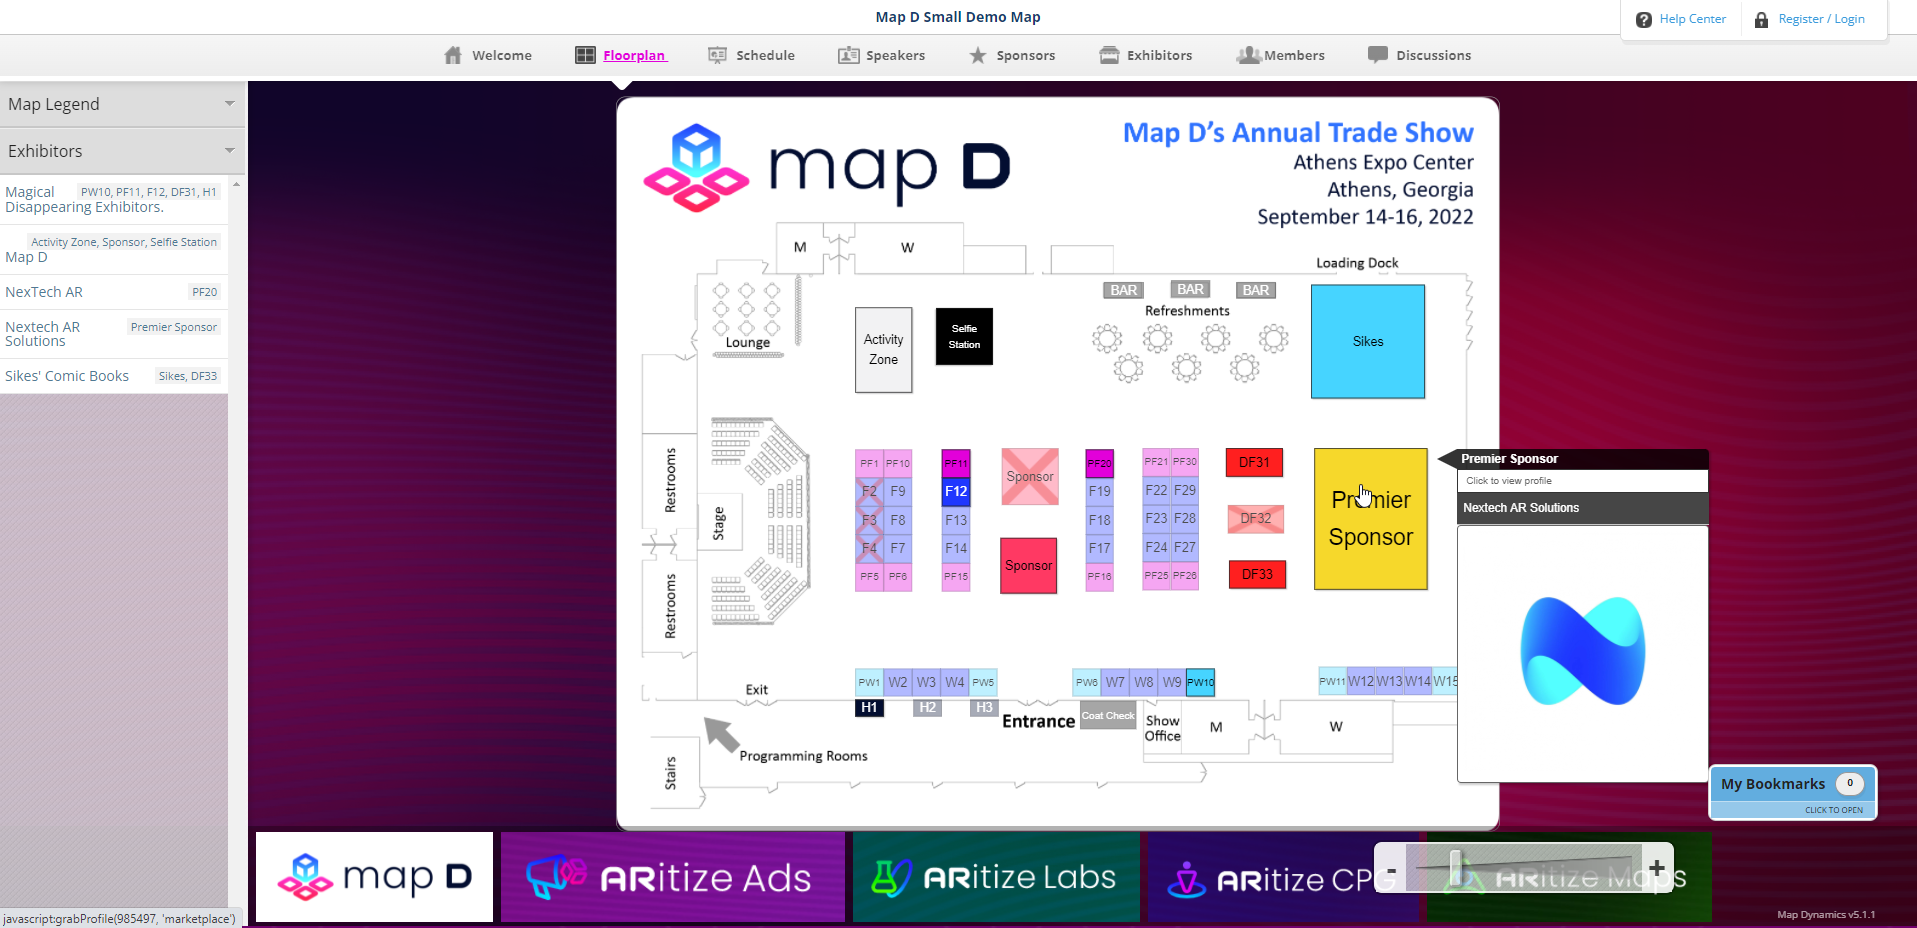1917x928 pixels.
Task: Click the Welcome house icon
Action: (453, 55)
